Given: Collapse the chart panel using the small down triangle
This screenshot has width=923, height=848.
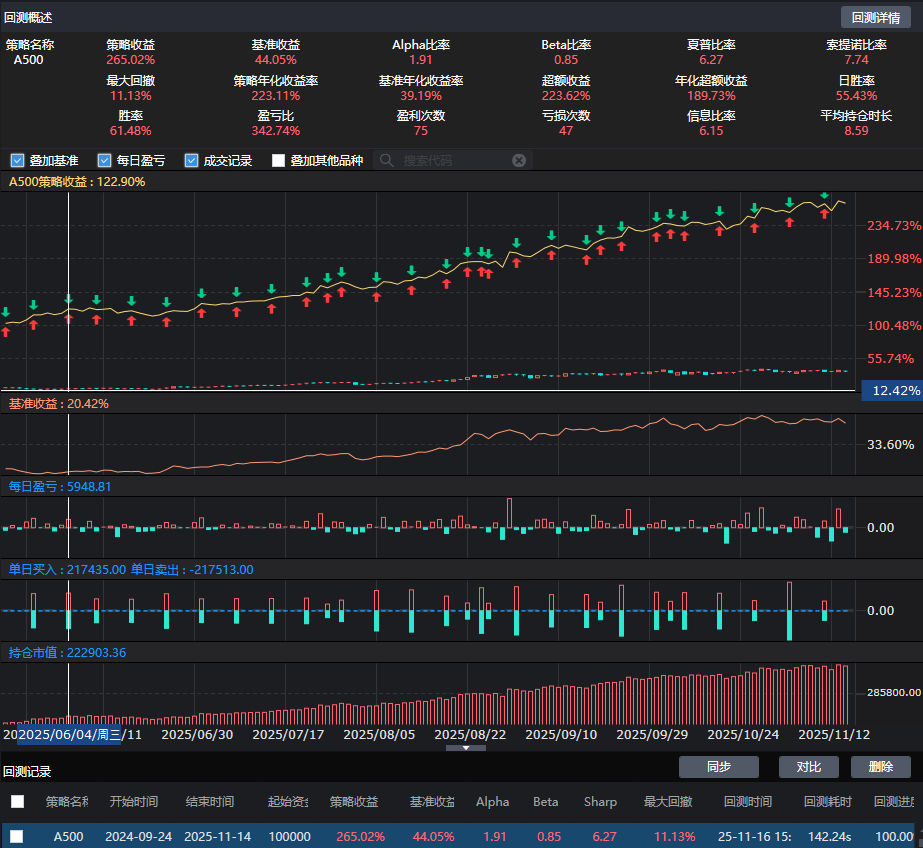Looking at the screenshot, I should [466, 748].
